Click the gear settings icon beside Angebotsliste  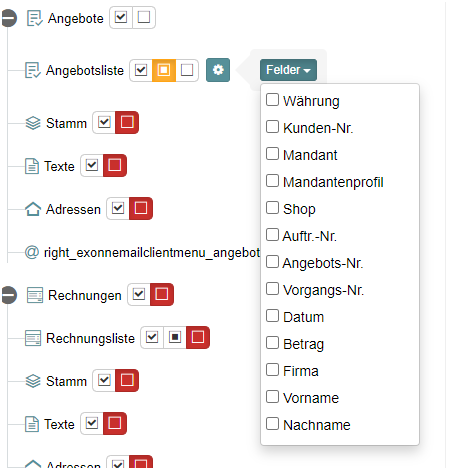(218, 70)
